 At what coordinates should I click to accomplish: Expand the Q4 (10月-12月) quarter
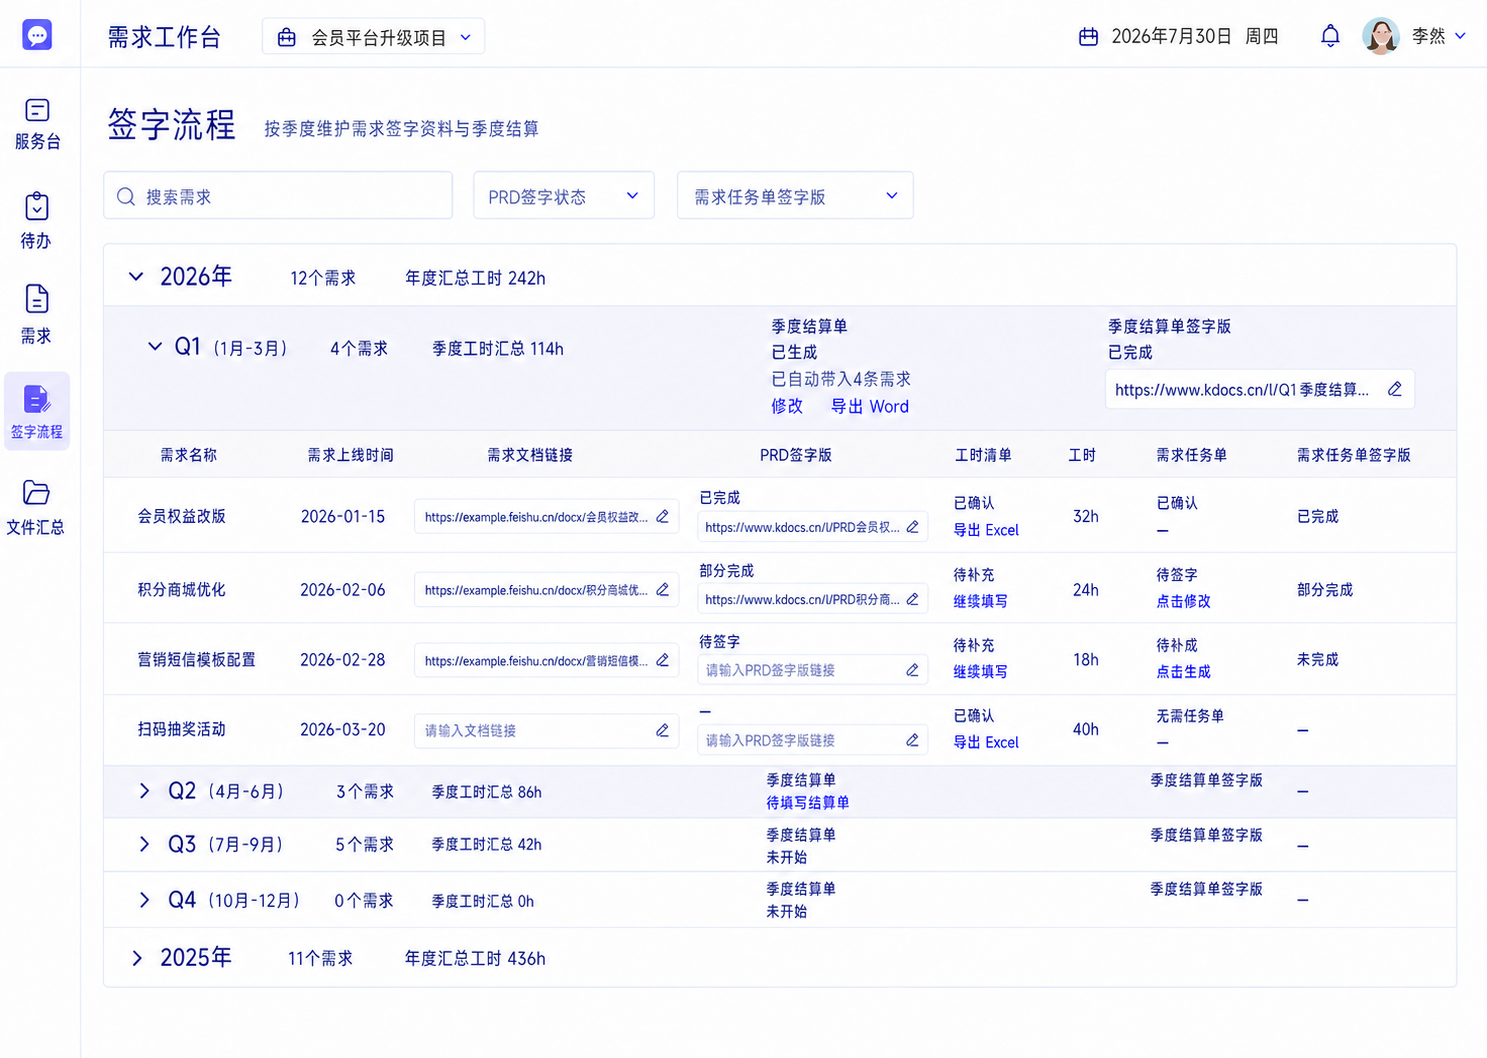pyautogui.click(x=144, y=900)
